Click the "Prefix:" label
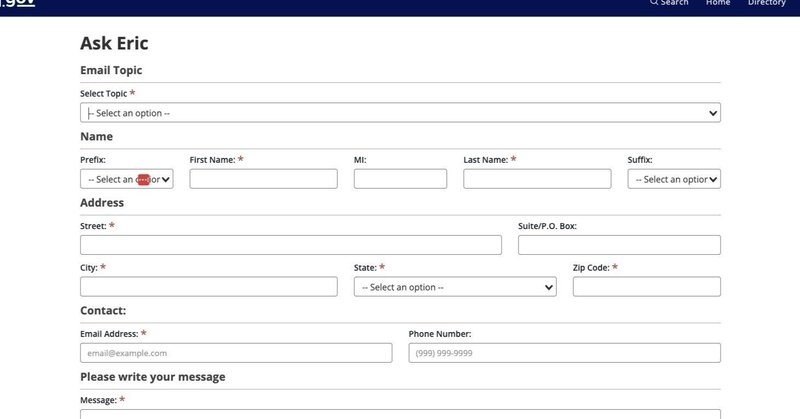 point(93,160)
